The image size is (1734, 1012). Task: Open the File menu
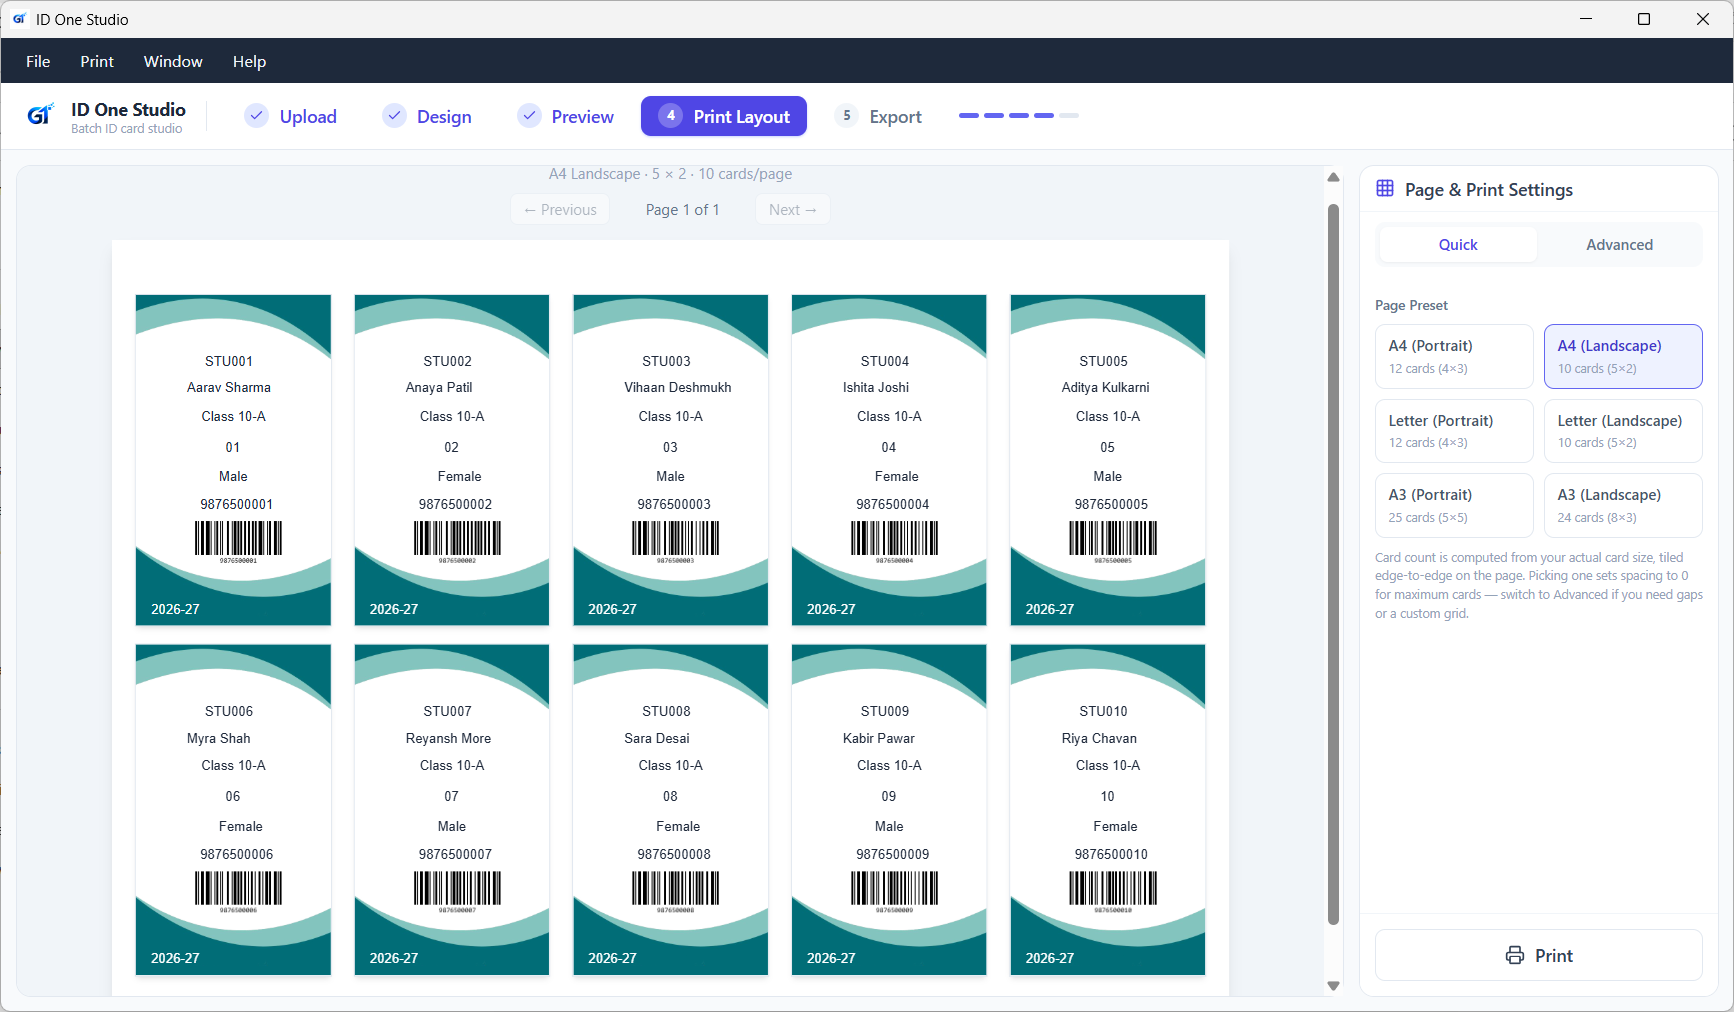[x=38, y=61]
